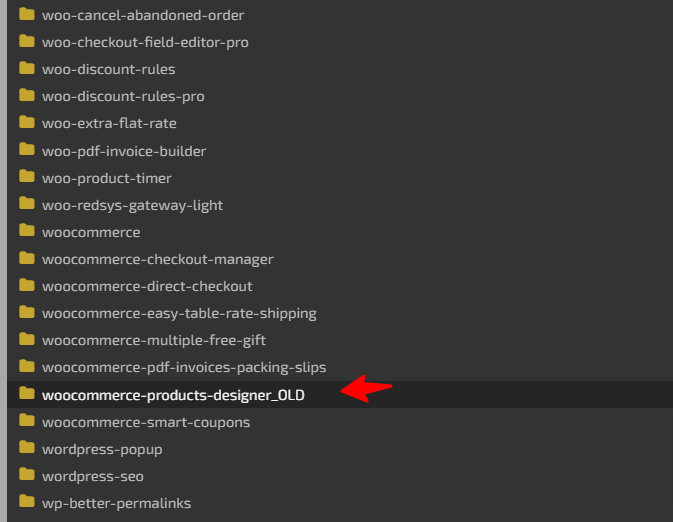Screen dimensions: 673x522
Task: Click folder icon of woocommerce-products-designer_OLD
Action: point(27,394)
